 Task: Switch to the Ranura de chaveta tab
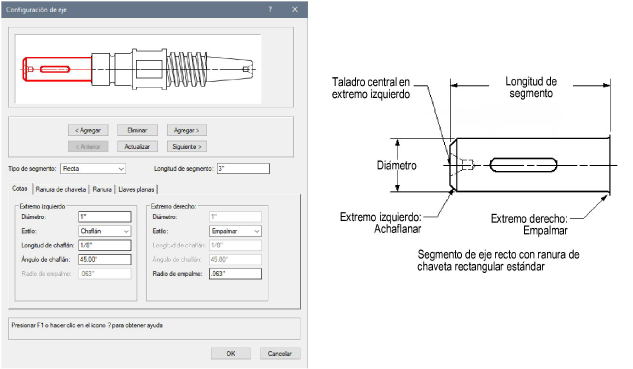(x=61, y=189)
